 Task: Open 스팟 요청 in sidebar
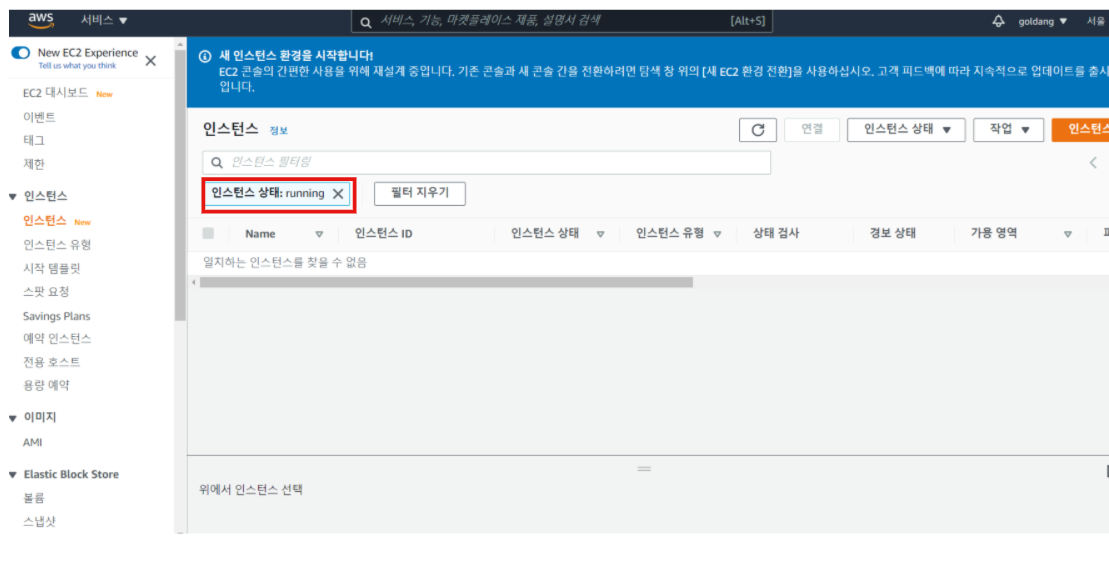46,292
